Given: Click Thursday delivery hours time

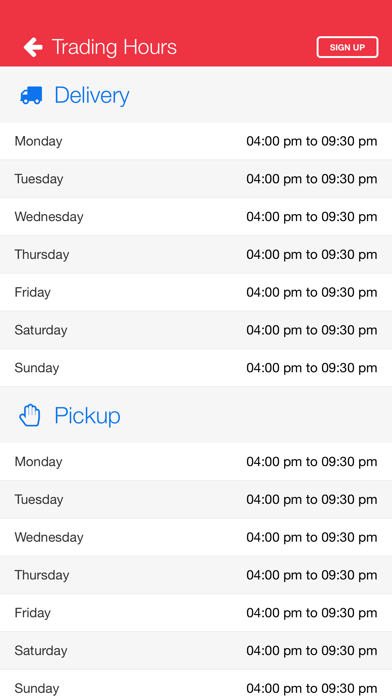Looking at the screenshot, I should [x=312, y=254].
